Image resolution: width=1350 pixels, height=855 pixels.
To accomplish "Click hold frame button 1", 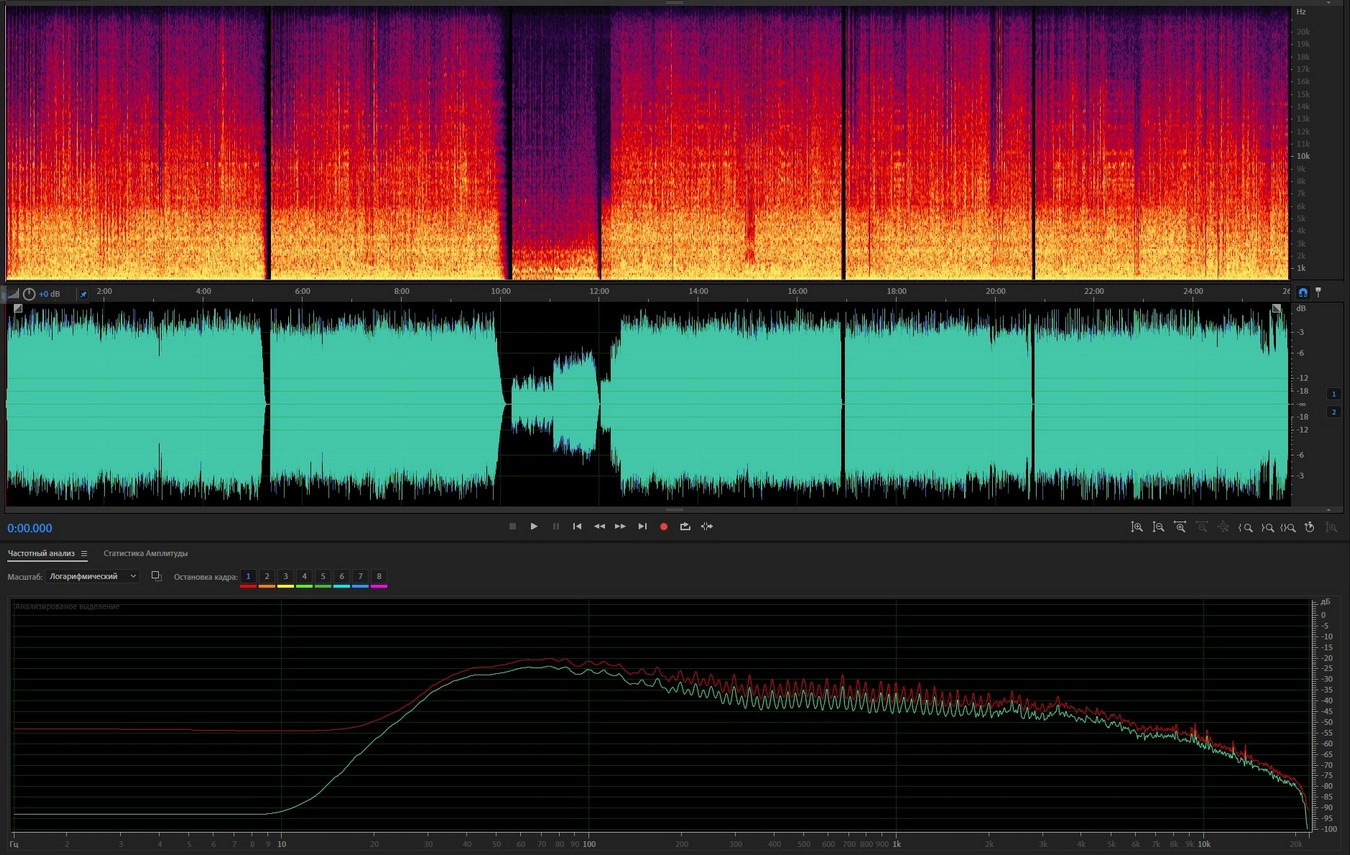I will 248,577.
